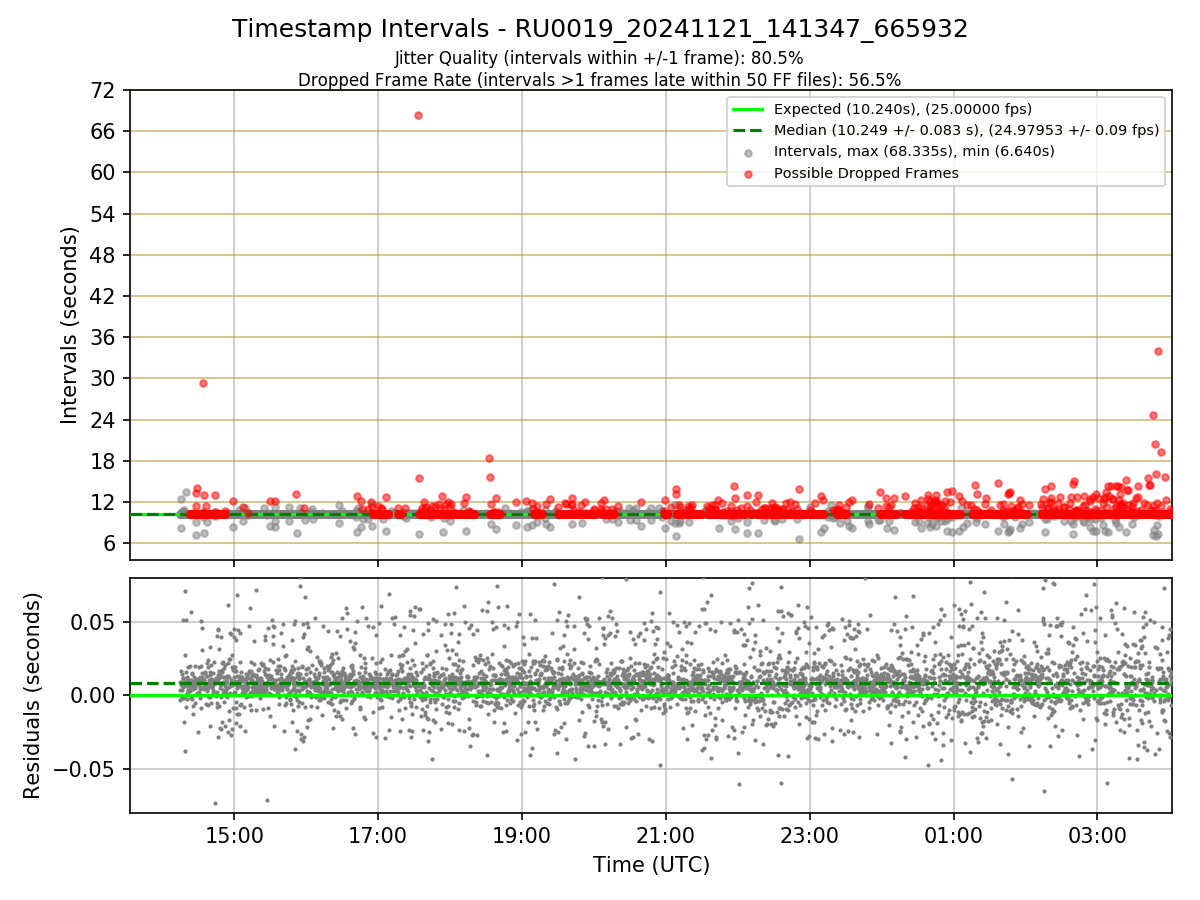Click the solid green Expected legend line
1200x900 pixels.
[749, 110]
